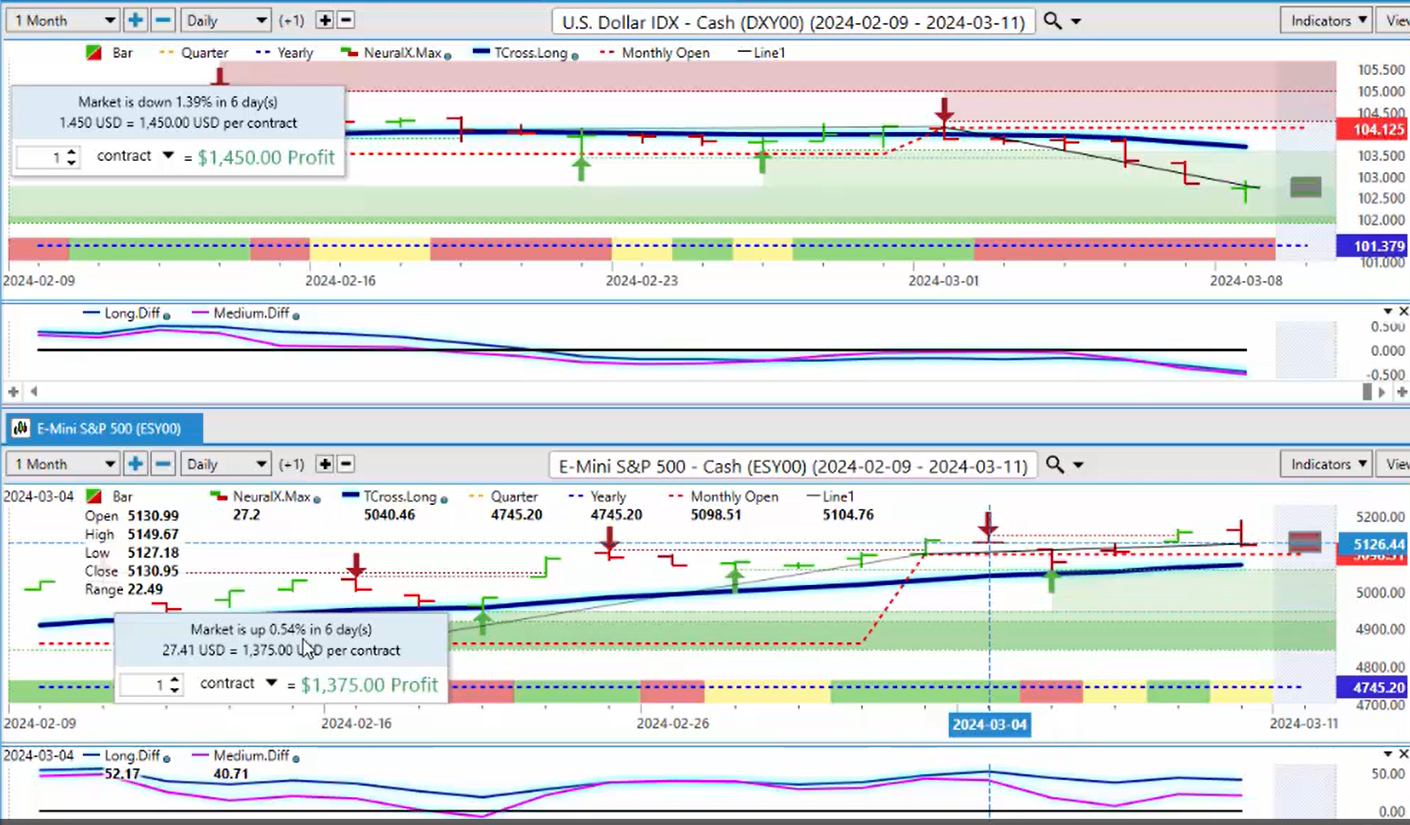Click Long.Diff settings dot in ESY00 indicator pane
1410x825 pixels.
(166, 759)
